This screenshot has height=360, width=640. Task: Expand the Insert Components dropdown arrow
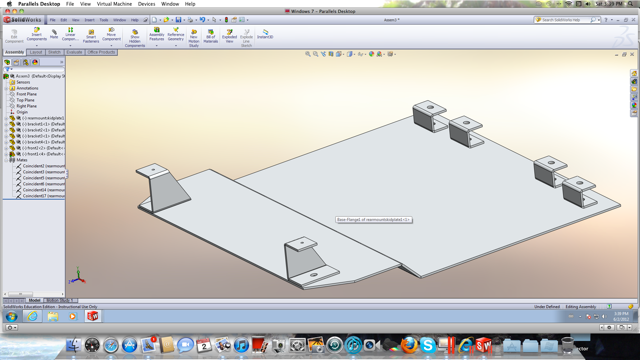coord(37,45)
